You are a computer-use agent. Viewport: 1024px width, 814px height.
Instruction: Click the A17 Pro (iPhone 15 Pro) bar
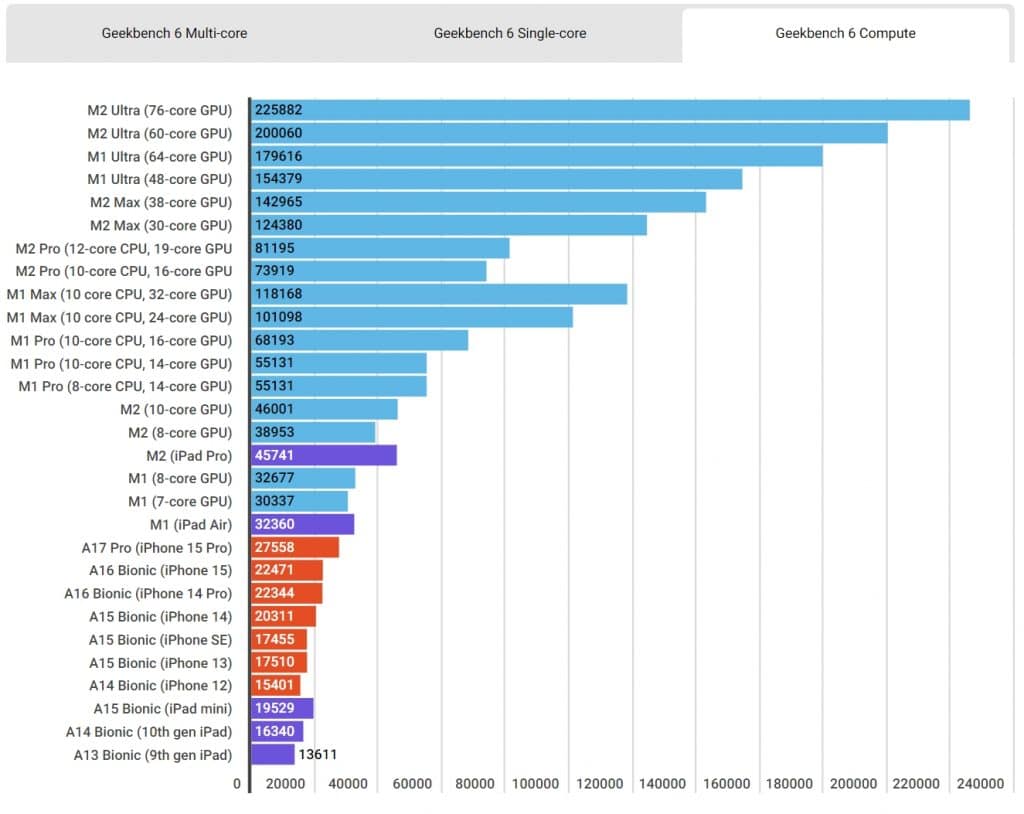coord(295,547)
